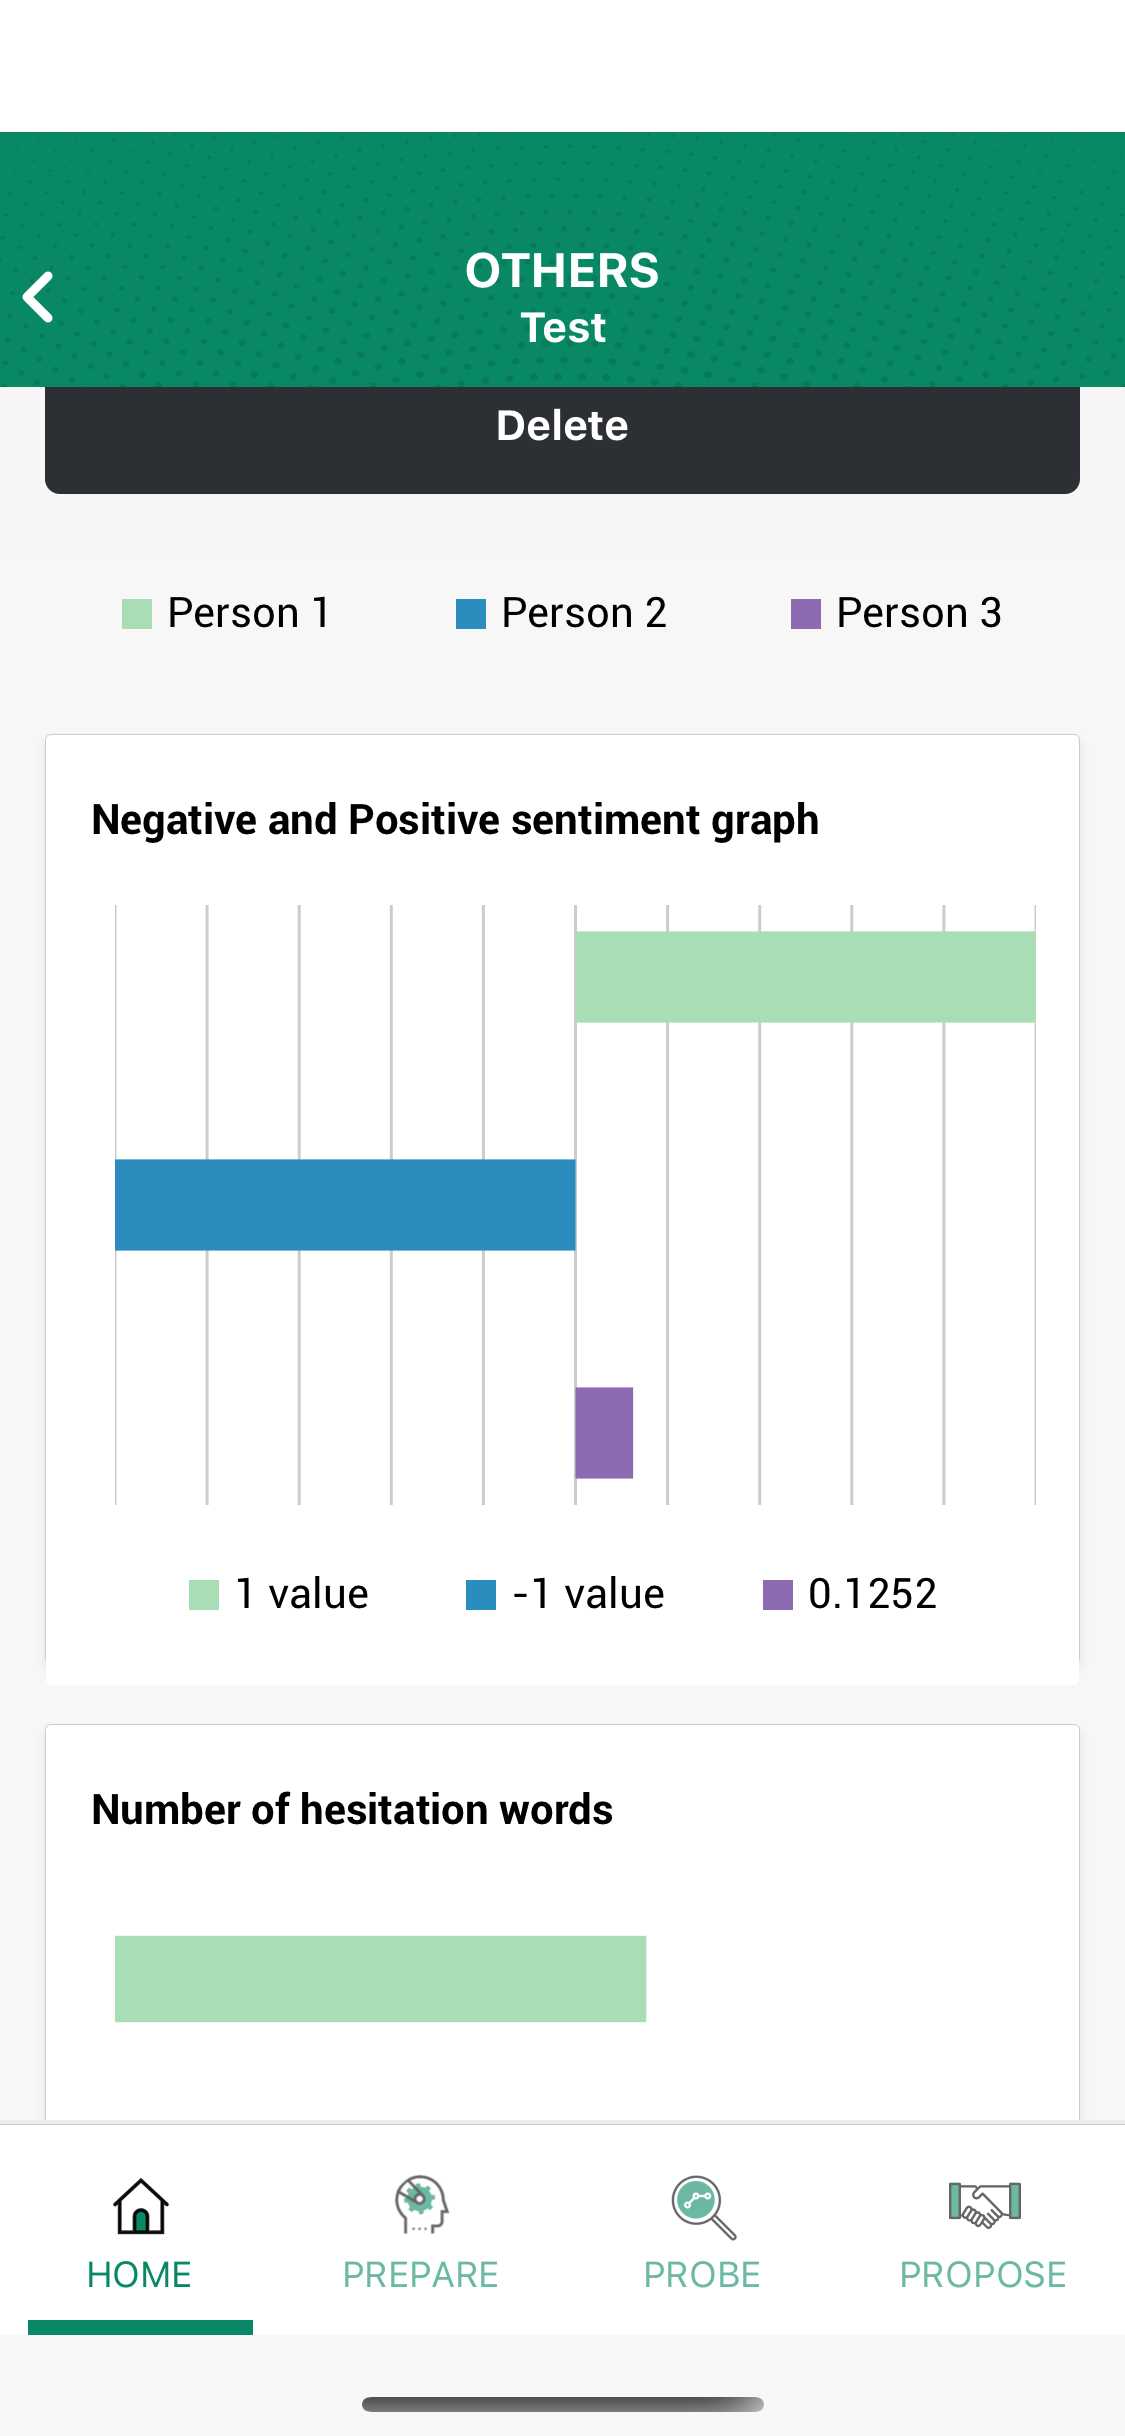
Task: Click the Person 3 purple legend swatch
Action: pyautogui.click(x=806, y=611)
